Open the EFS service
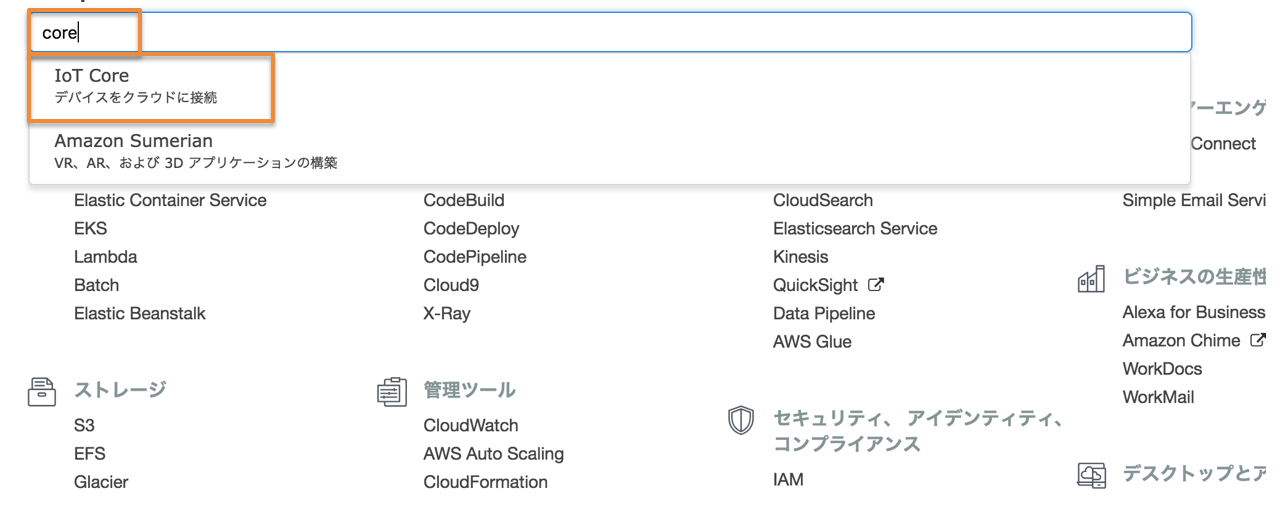This screenshot has height=510, width=1287. [x=89, y=453]
